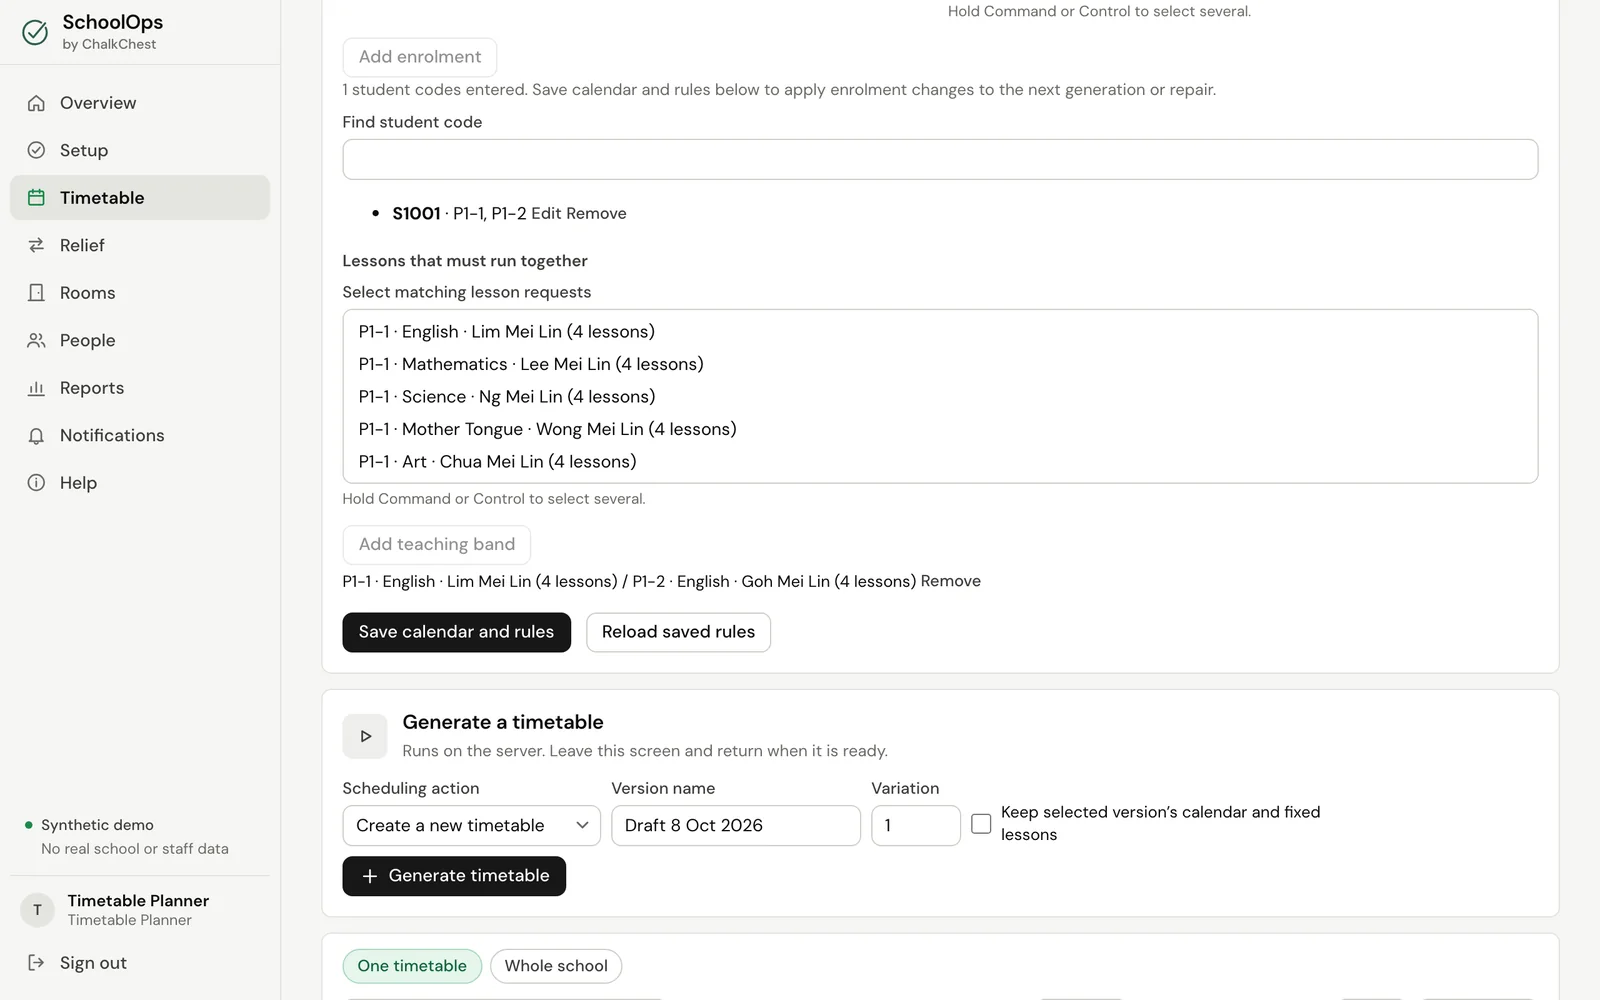Click the SchoolOps checkmark logo
Image resolution: width=1600 pixels, height=1000 pixels.
(35, 33)
